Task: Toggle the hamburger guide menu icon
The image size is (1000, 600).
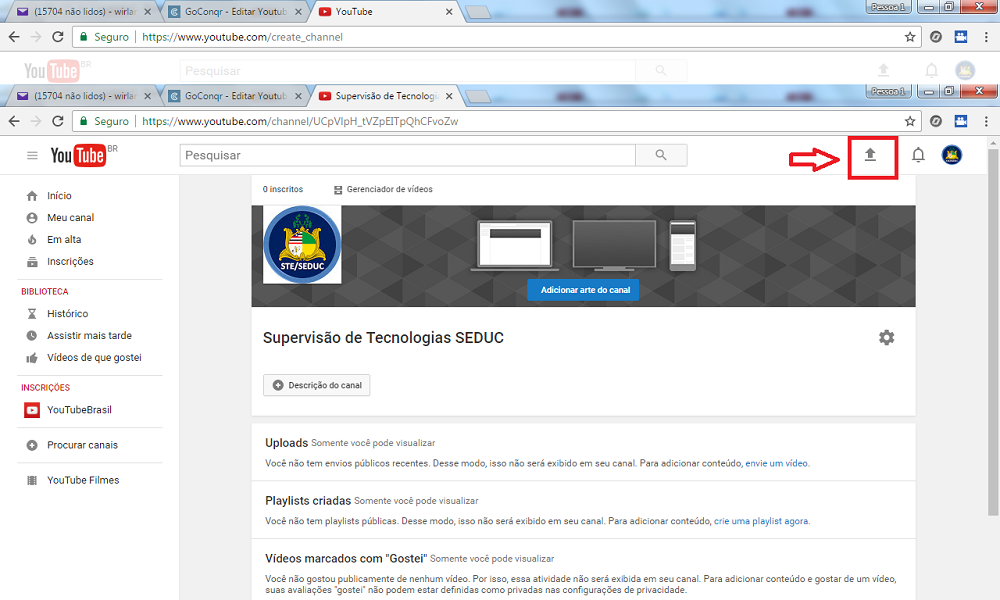Action: coord(32,156)
